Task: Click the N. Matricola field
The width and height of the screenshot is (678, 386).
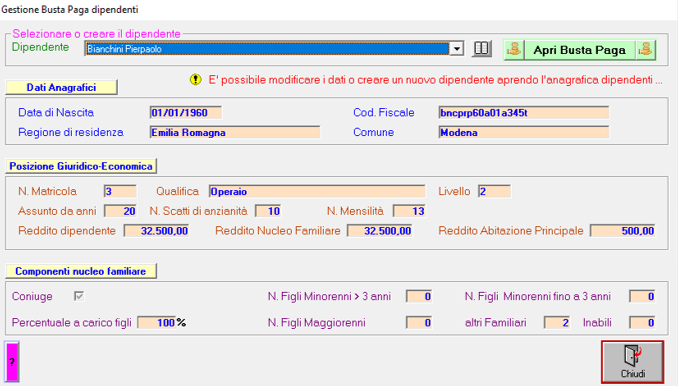Action: tap(120, 191)
